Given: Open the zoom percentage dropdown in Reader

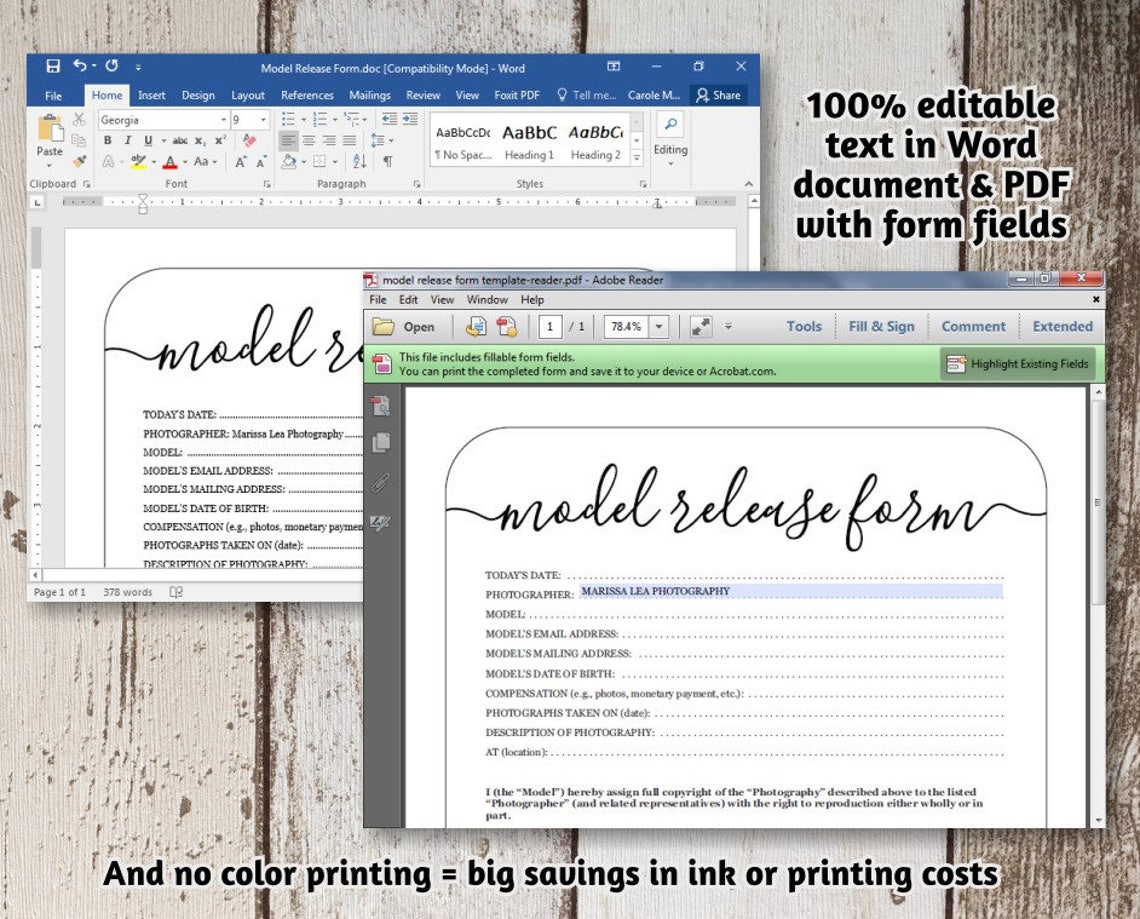Looking at the screenshot, I should (658, 326).
